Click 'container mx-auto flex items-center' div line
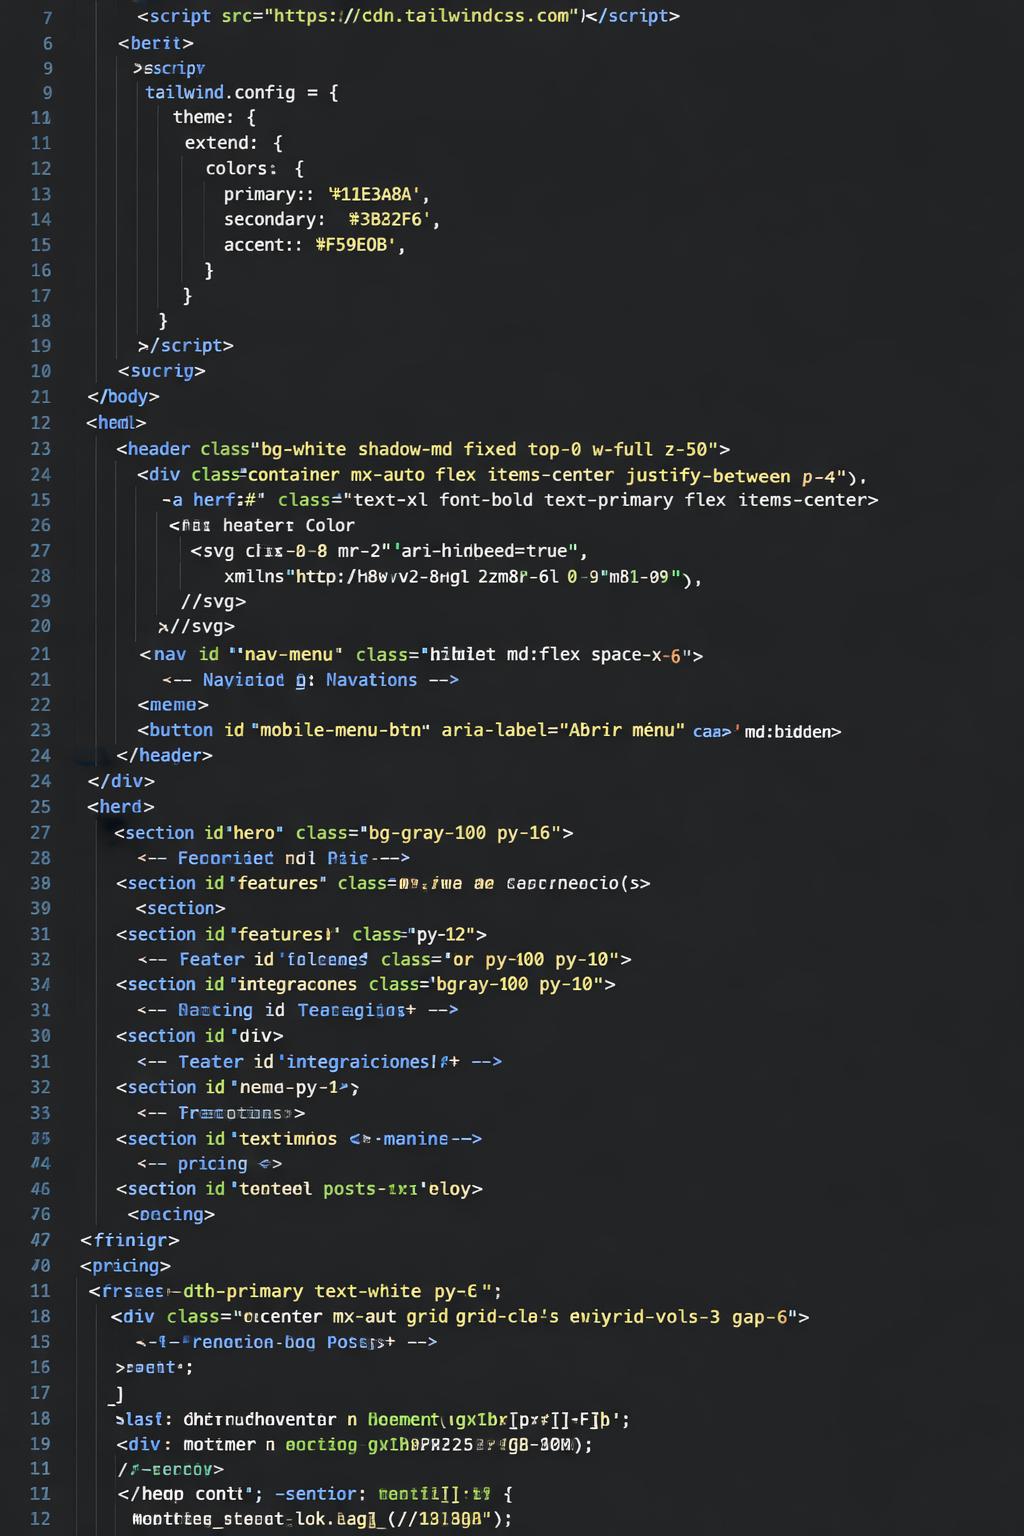 coord(502,475)
